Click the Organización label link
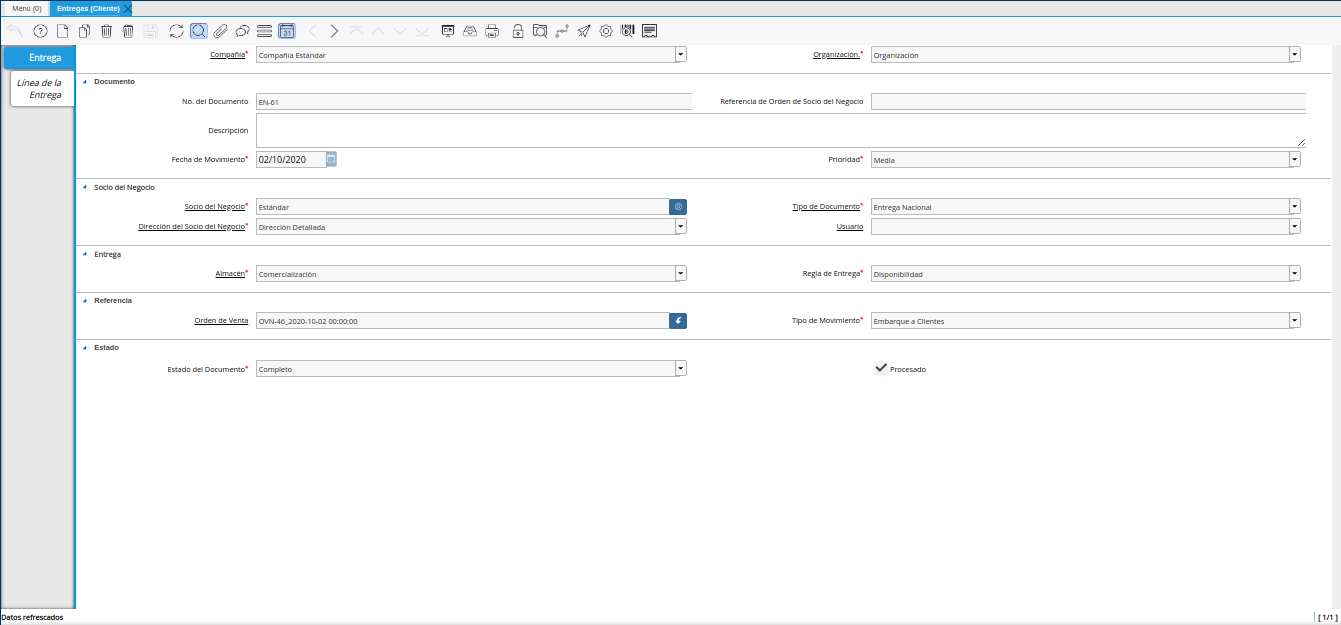The width and height of the screenshot is (1341, 625). (x=836, y=54)
